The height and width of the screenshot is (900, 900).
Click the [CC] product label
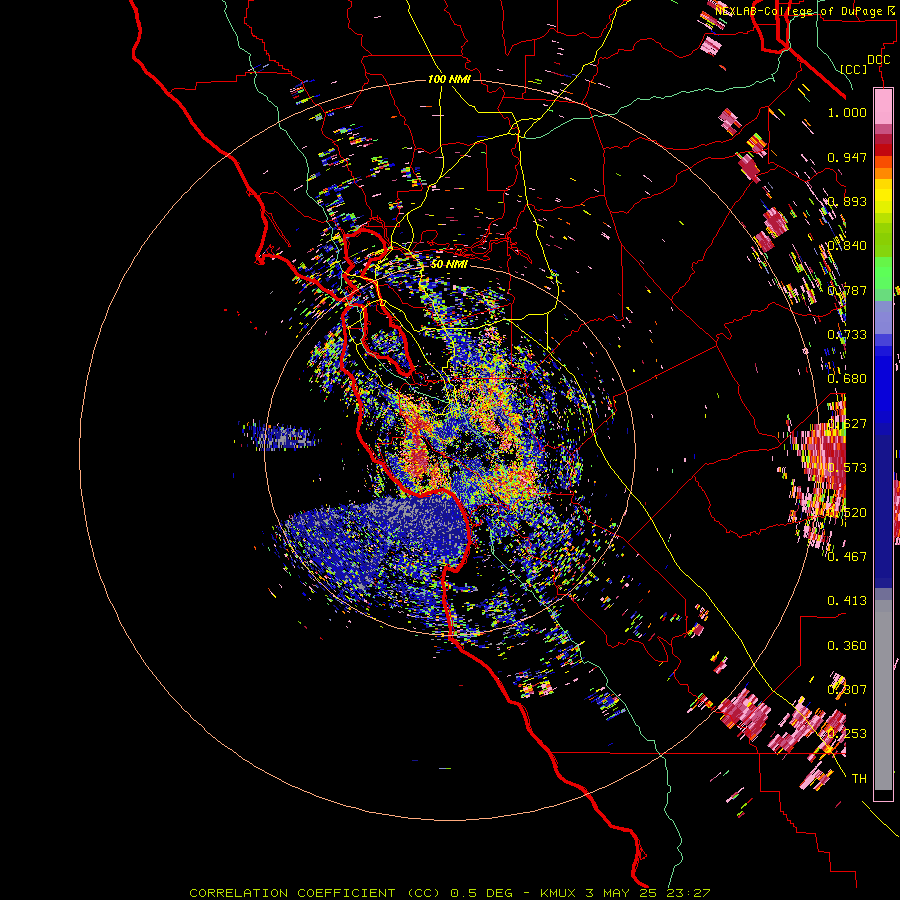point(854,69)
